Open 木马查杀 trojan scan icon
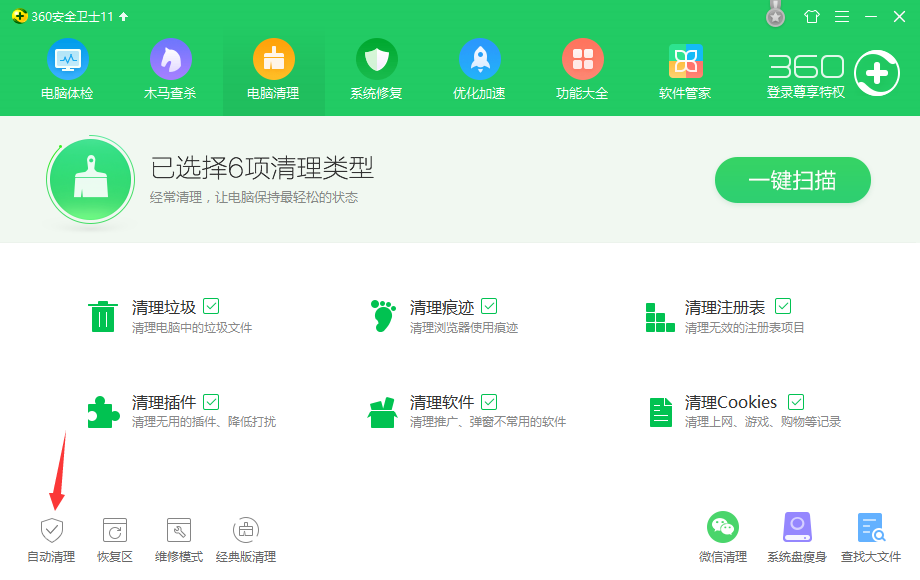 point(171,59)
